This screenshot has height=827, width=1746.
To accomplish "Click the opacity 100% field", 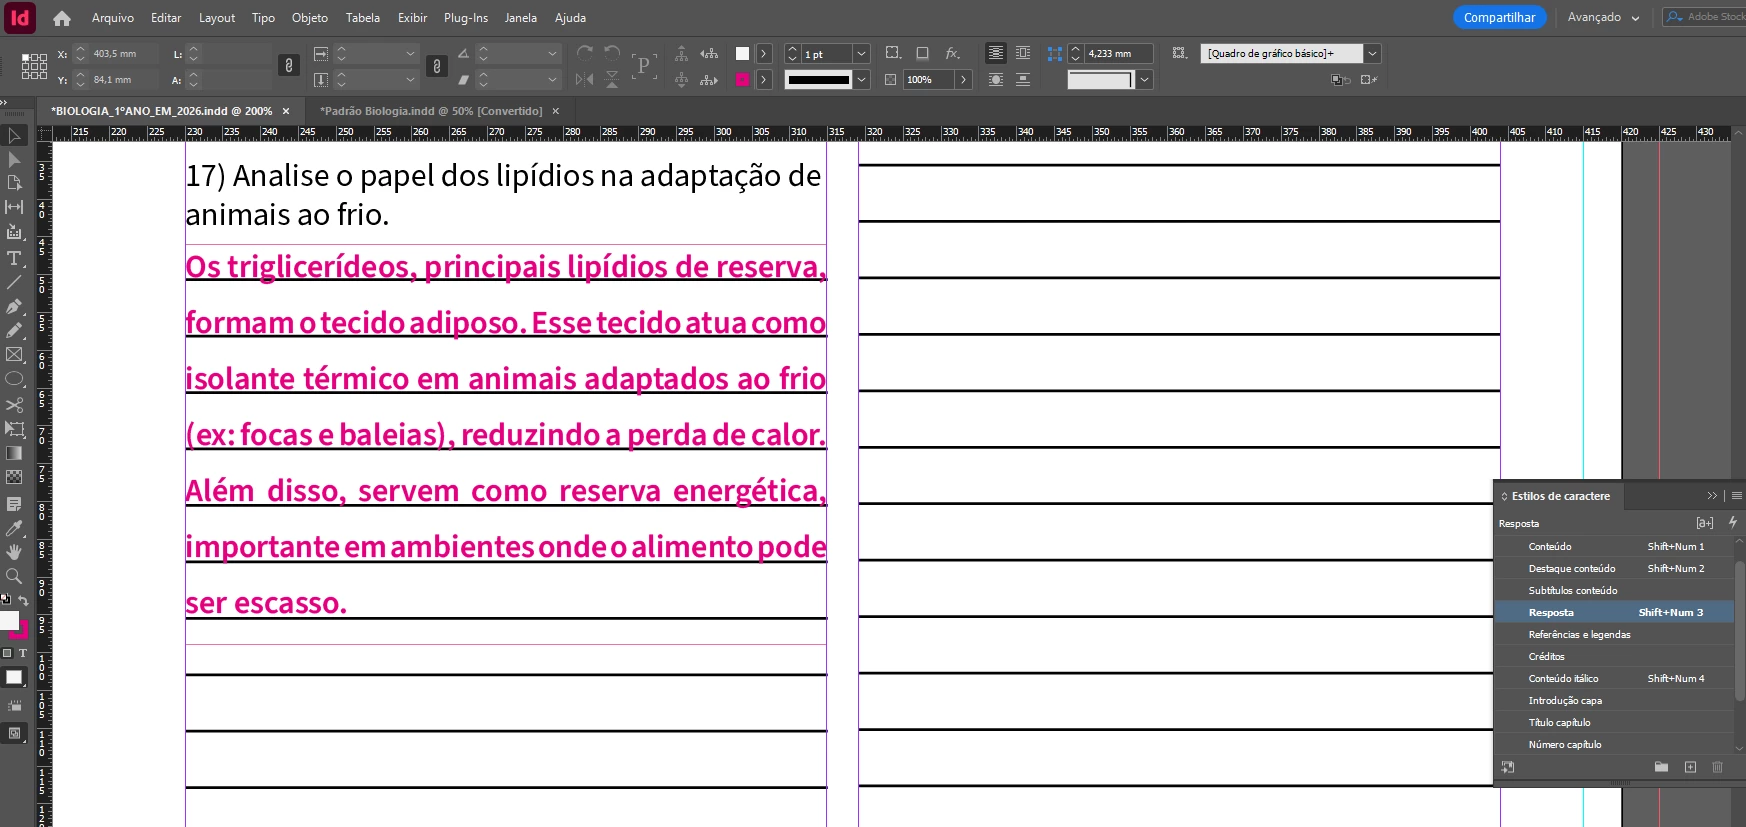I will (929, 79).
